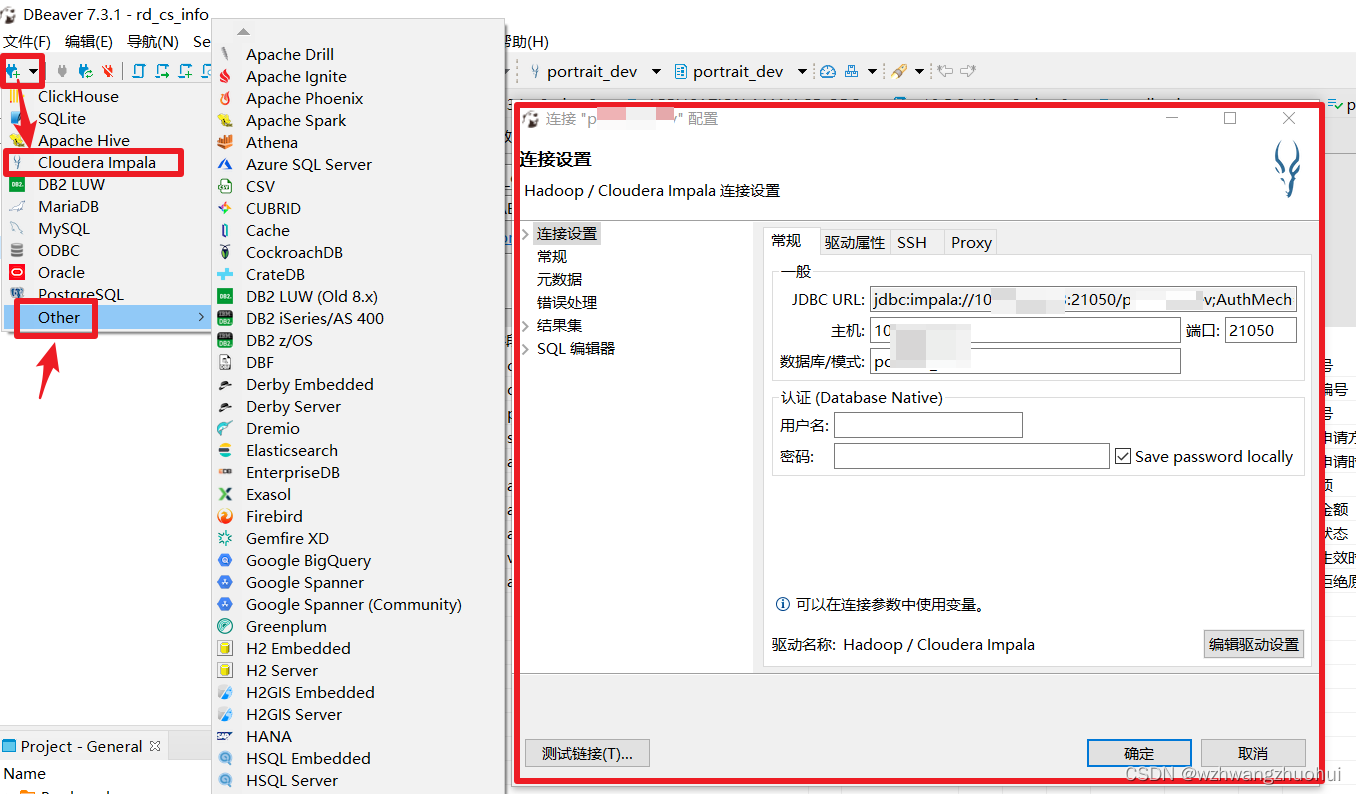Click the Apache Phoenix icon
1356x794 pixels.
226,98
